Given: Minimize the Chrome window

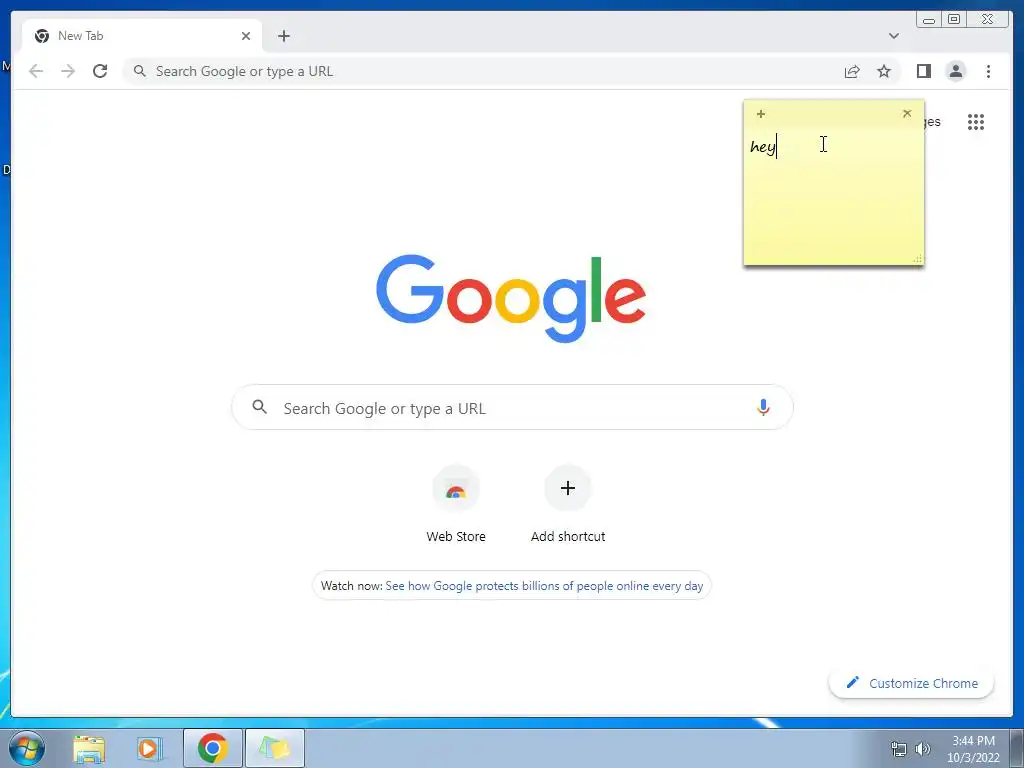Looking at the screenshot, I should 929,20.
